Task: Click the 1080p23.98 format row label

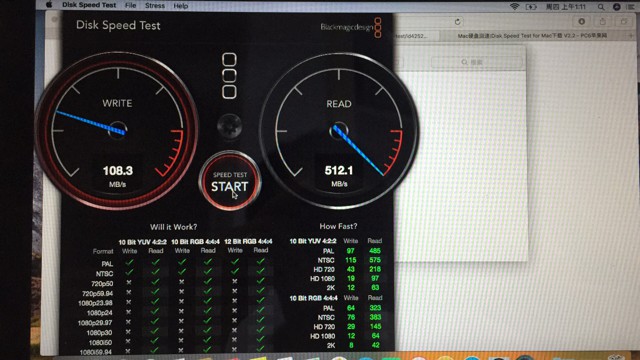Action: (x=96, y=303)
